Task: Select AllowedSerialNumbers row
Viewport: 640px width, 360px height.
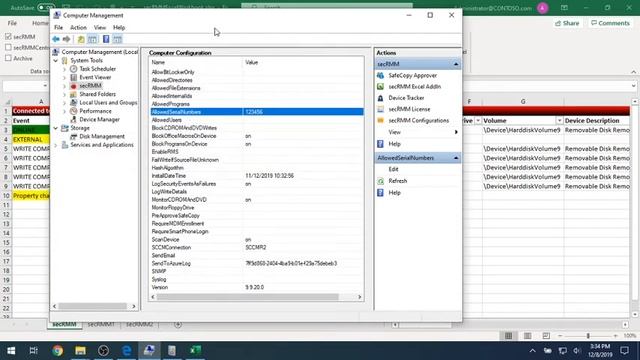Action: (257, 112)
